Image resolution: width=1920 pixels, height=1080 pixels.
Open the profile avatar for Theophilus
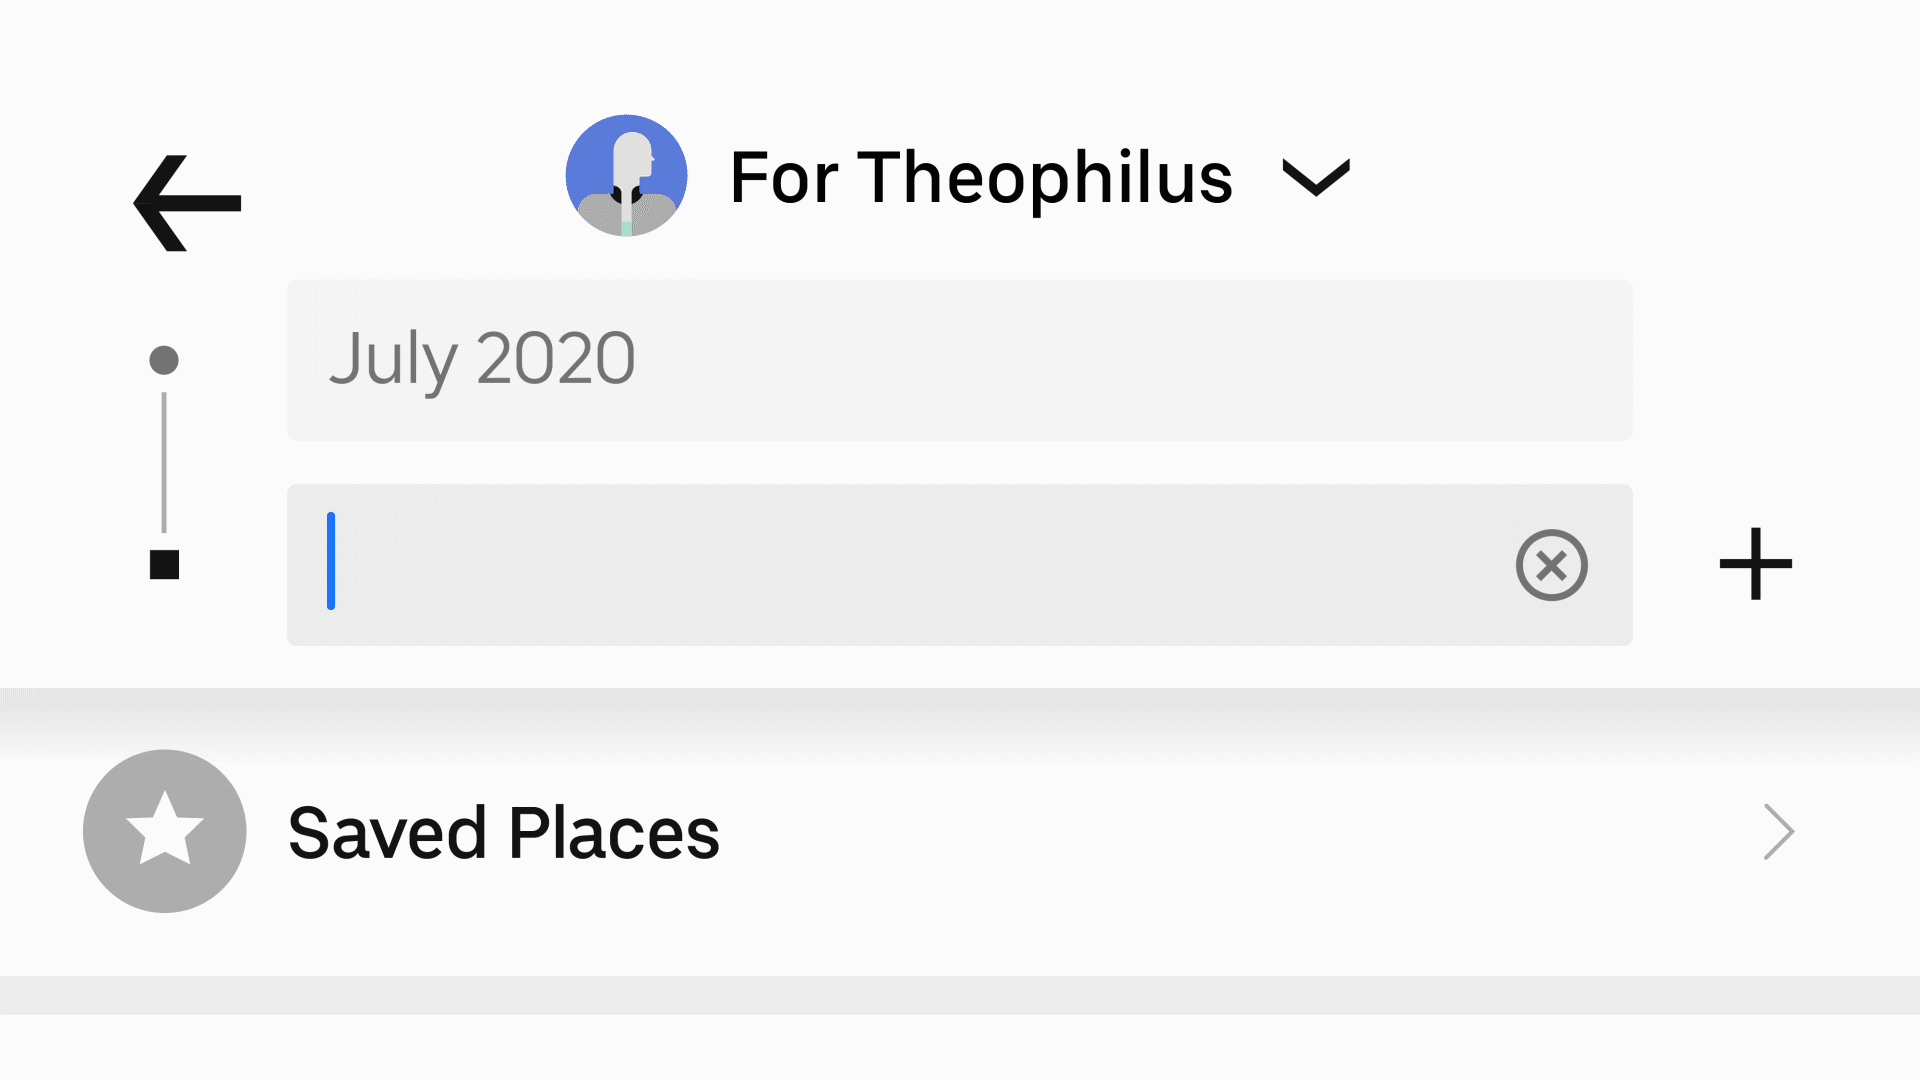pyautogui.click(x=626, y=175)
